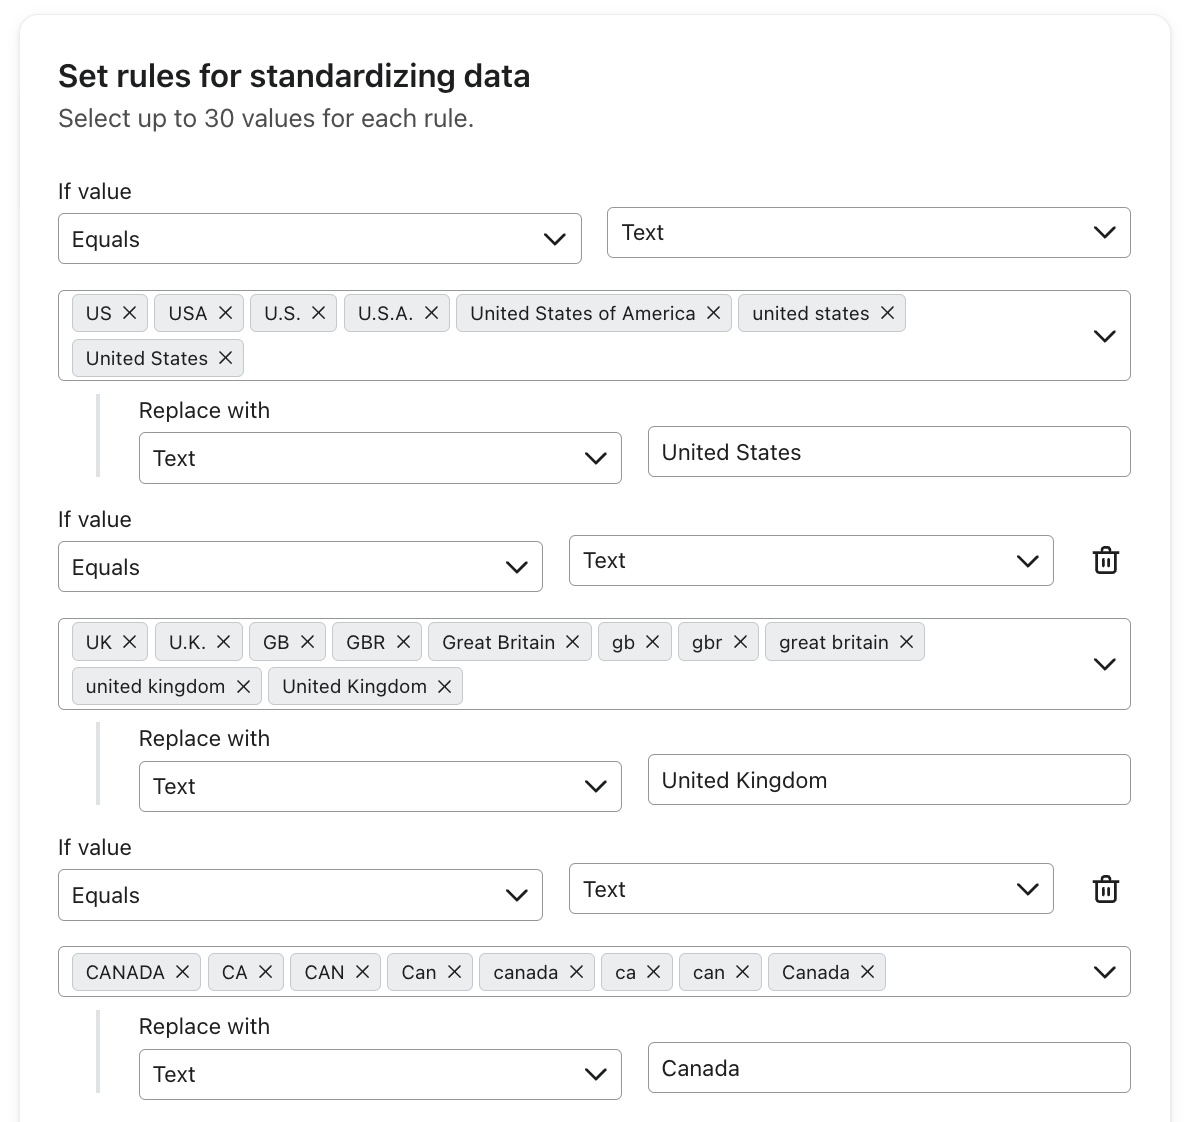The height and width of the screenshot is (1122, 1190).
Task: Remove the "U.S.A." tag
Action: 431,313
